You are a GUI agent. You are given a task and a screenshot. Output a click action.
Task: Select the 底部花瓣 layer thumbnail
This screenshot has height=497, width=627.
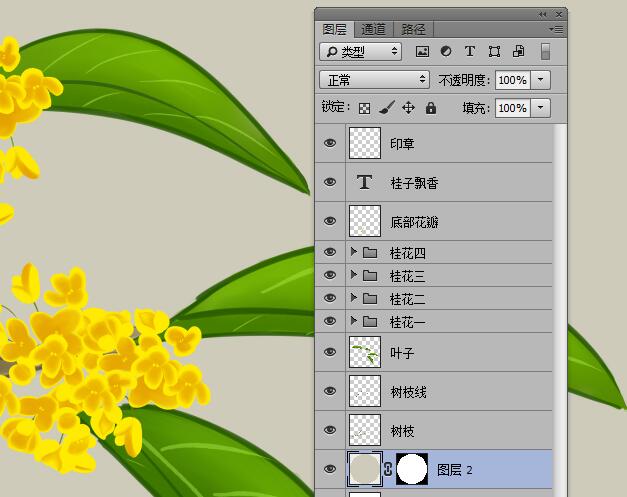[x=365, y=221]
